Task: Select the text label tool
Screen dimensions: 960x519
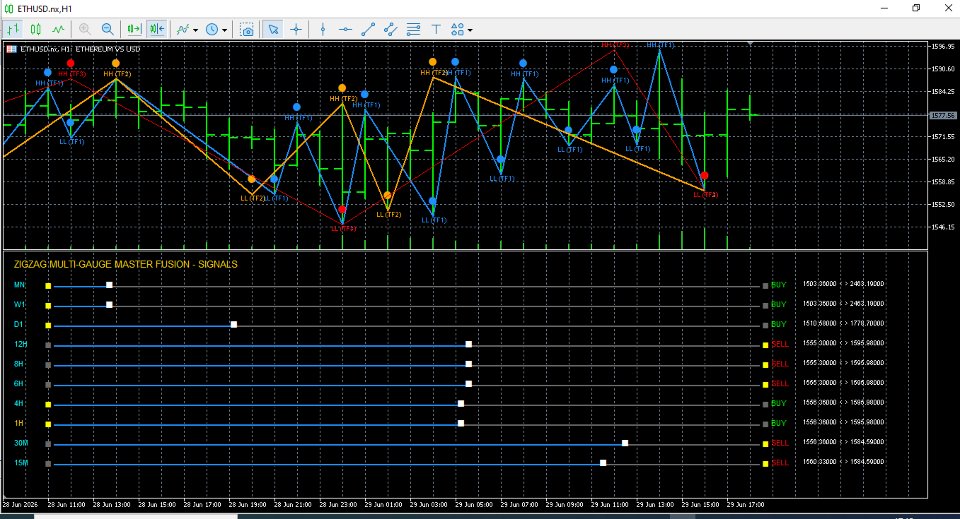Action: point(436,29)
